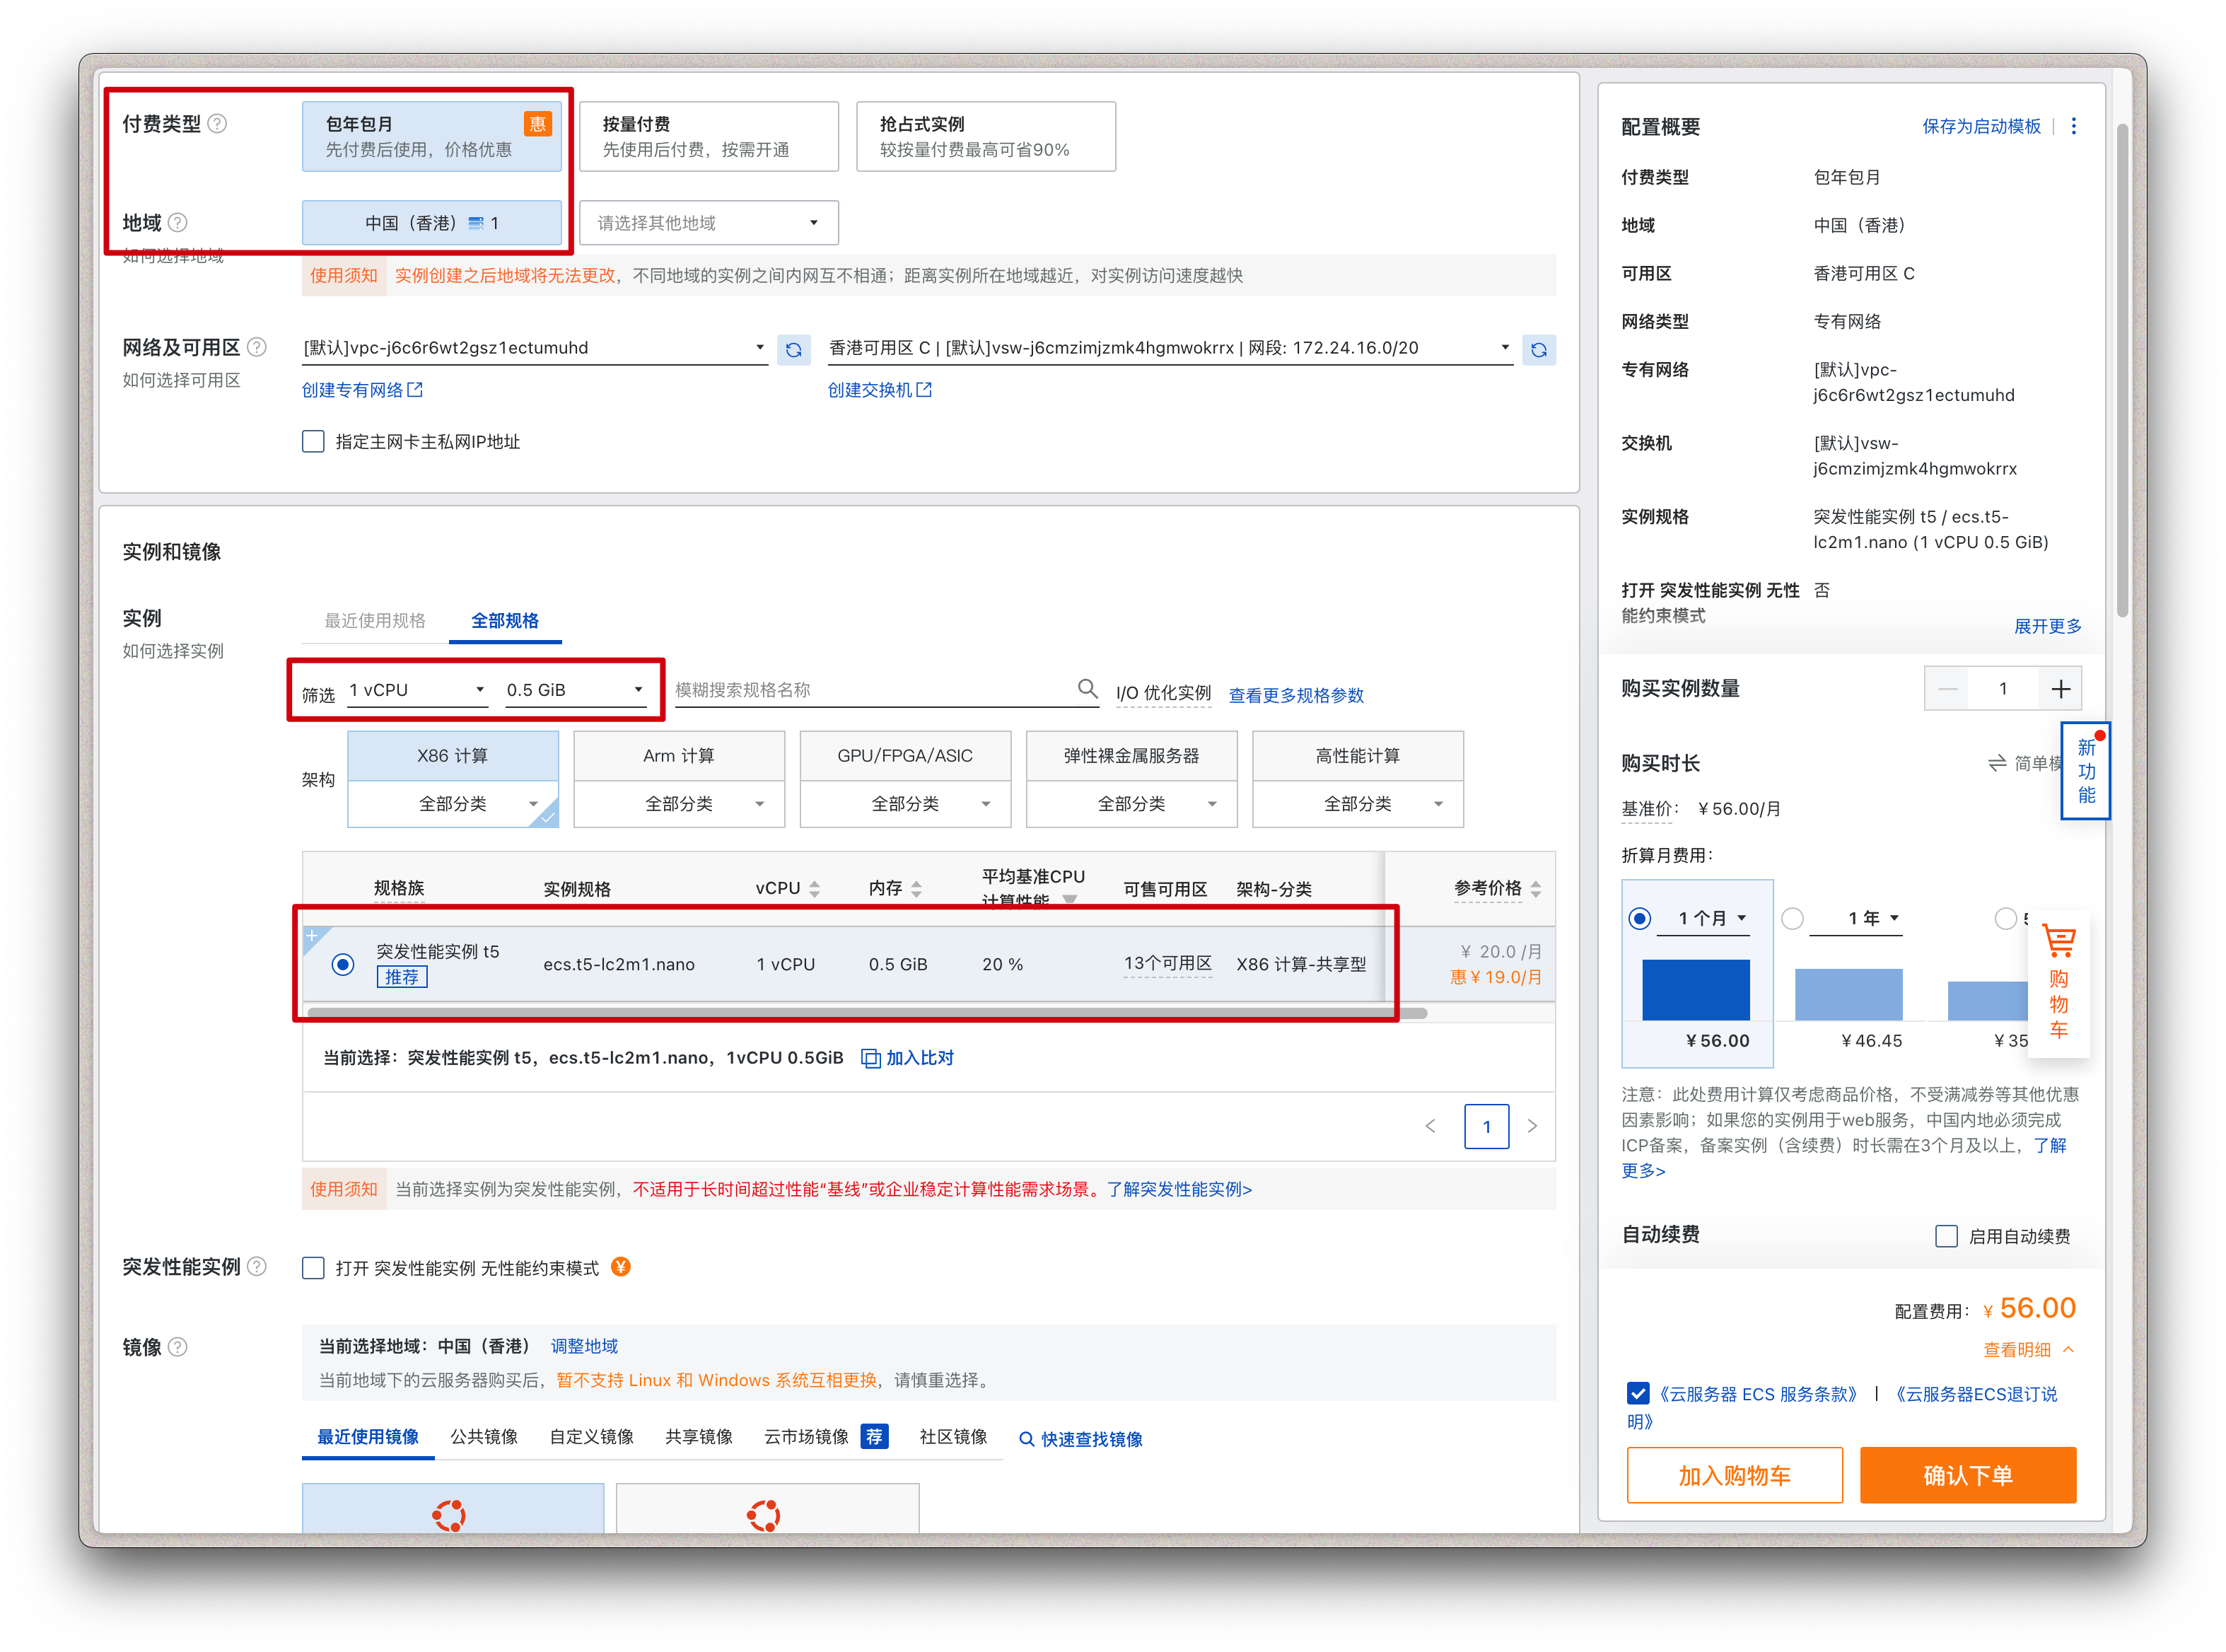
Task: Sort by vCPU column sort icon
Action: pos(815,888)
